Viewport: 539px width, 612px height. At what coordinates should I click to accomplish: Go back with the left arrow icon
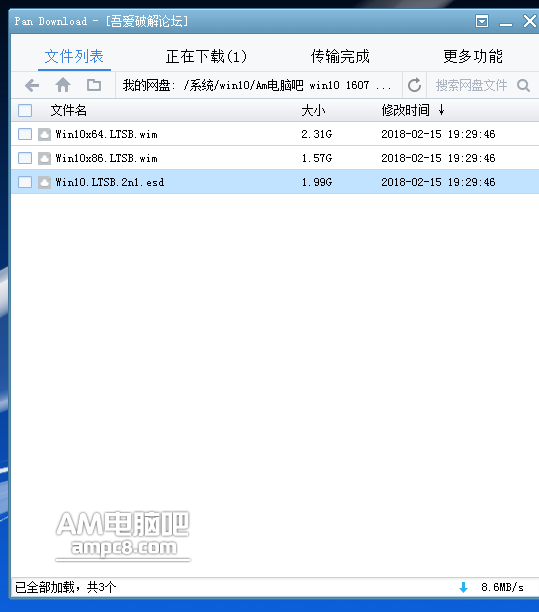click(x=32, y=85)
